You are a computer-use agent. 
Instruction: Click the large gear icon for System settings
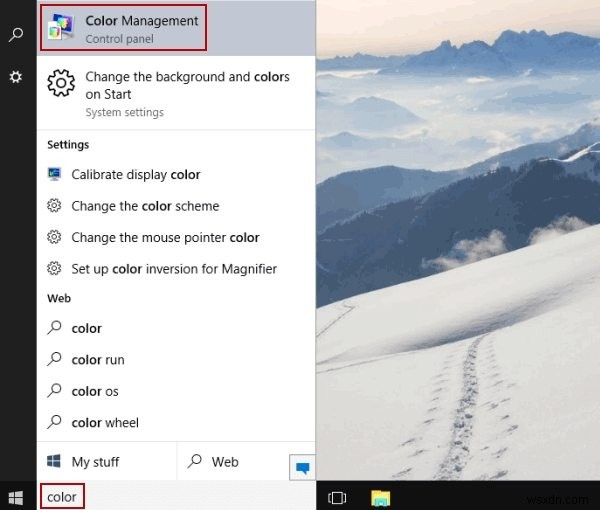61,83
